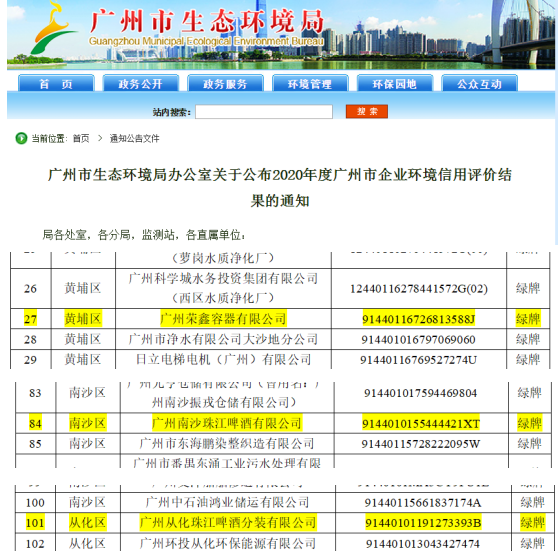Click the 站内搜索 search input field
This screenshot has width=558, height=560.
[264, 111]
